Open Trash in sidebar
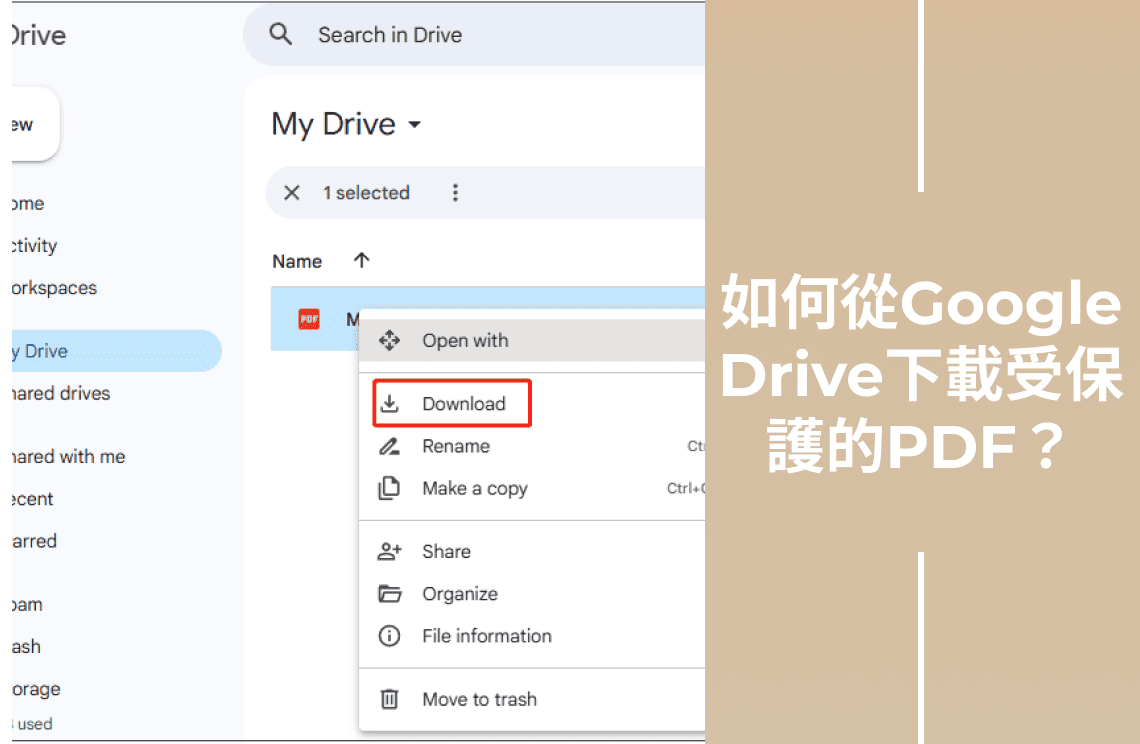The image size is (1140, 744). click(26, 647)
